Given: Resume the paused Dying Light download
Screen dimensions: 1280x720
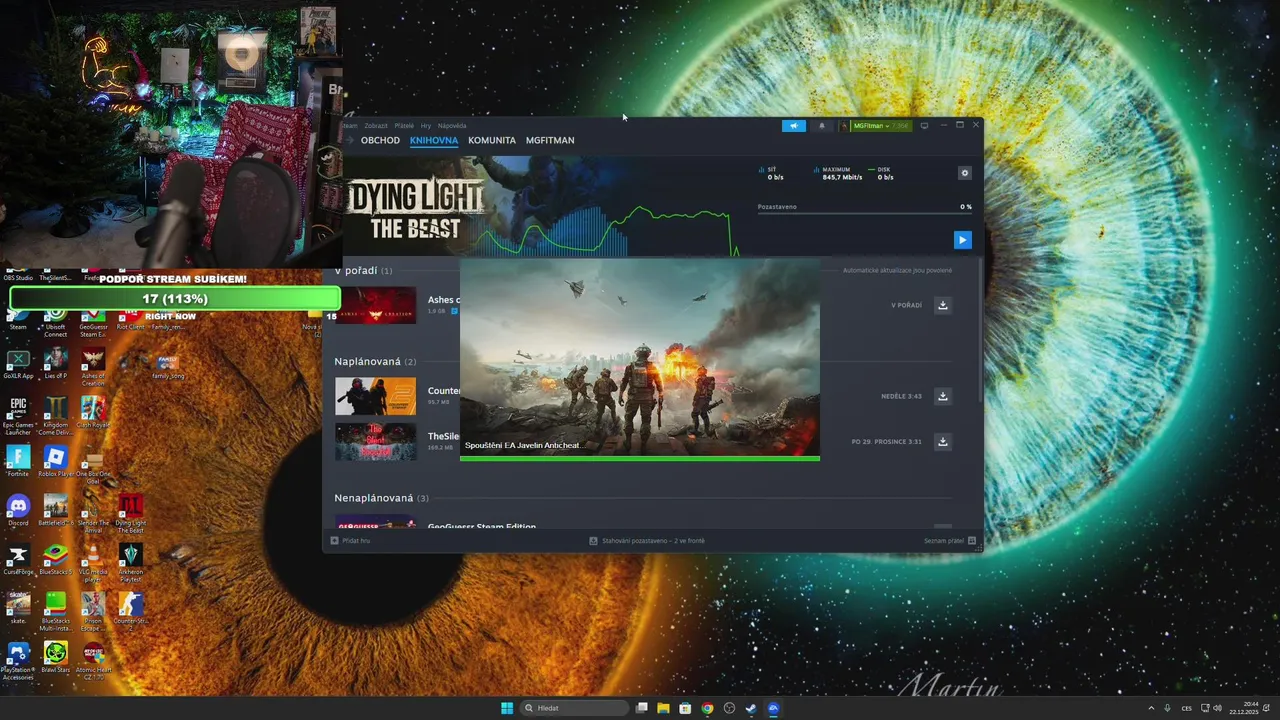Looking at the screenshot, I should tap(962, 240).
